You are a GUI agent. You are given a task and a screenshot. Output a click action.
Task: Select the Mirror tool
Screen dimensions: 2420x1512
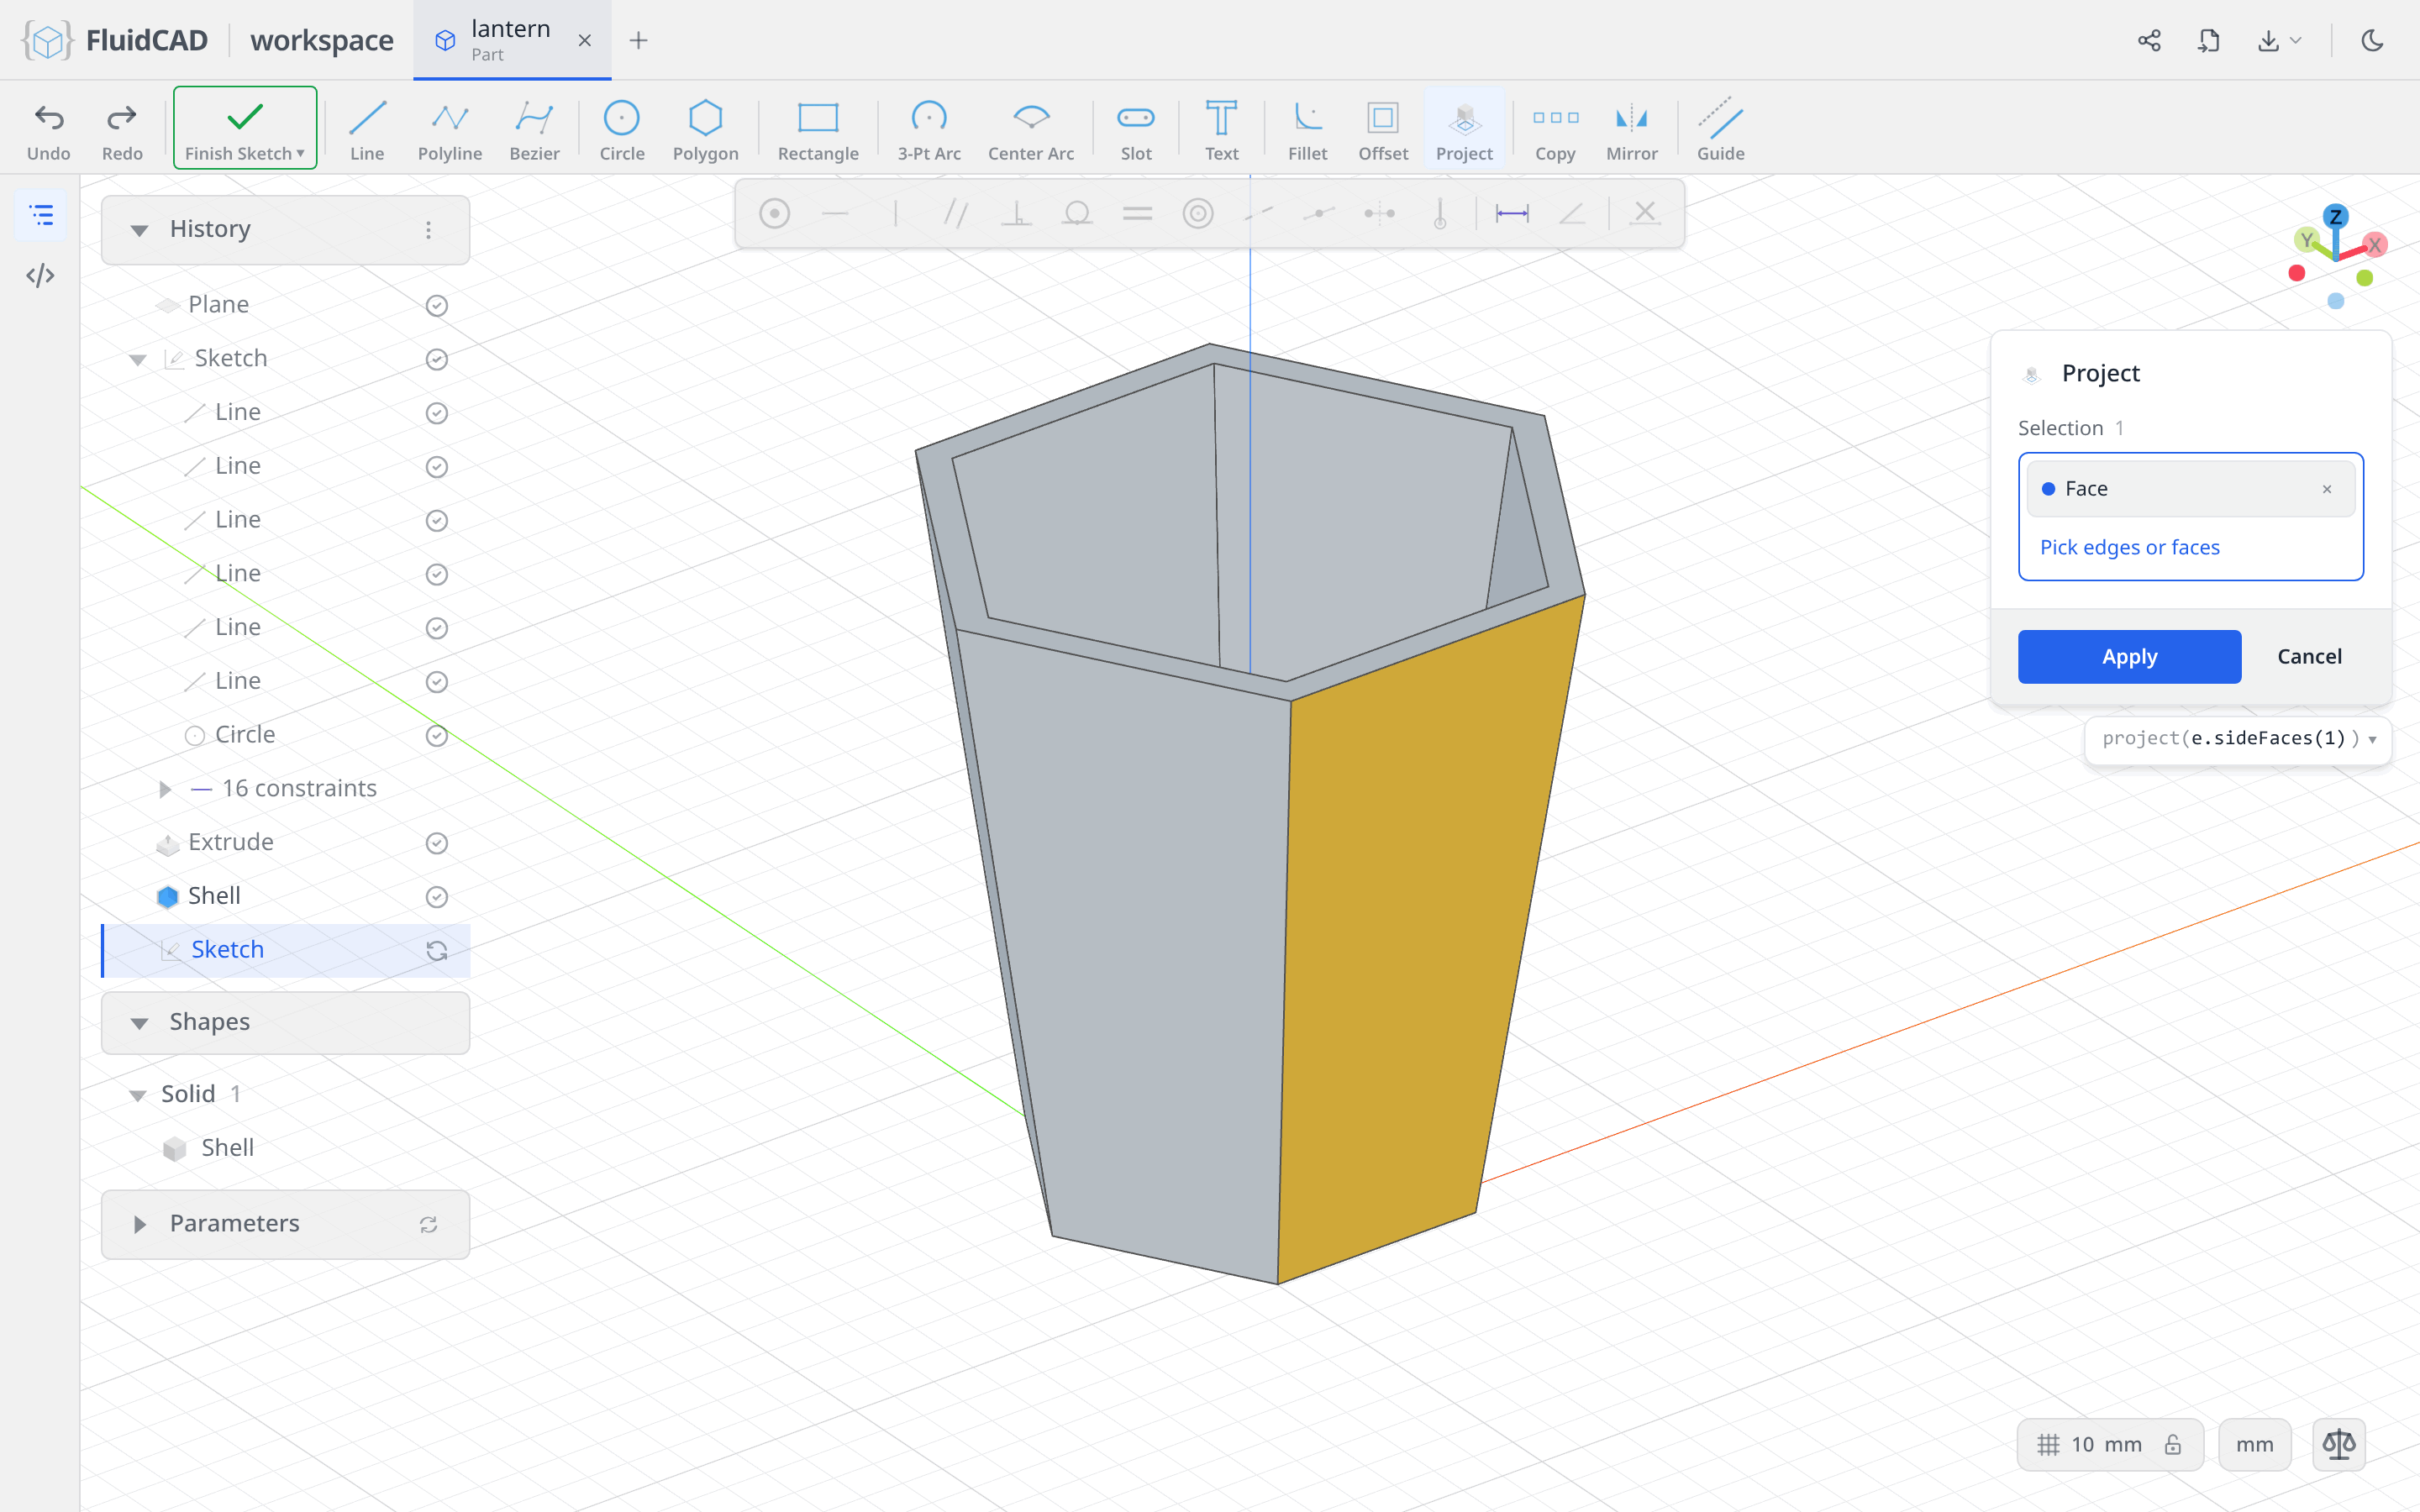pyautogui.click(x=1632, y=130)
